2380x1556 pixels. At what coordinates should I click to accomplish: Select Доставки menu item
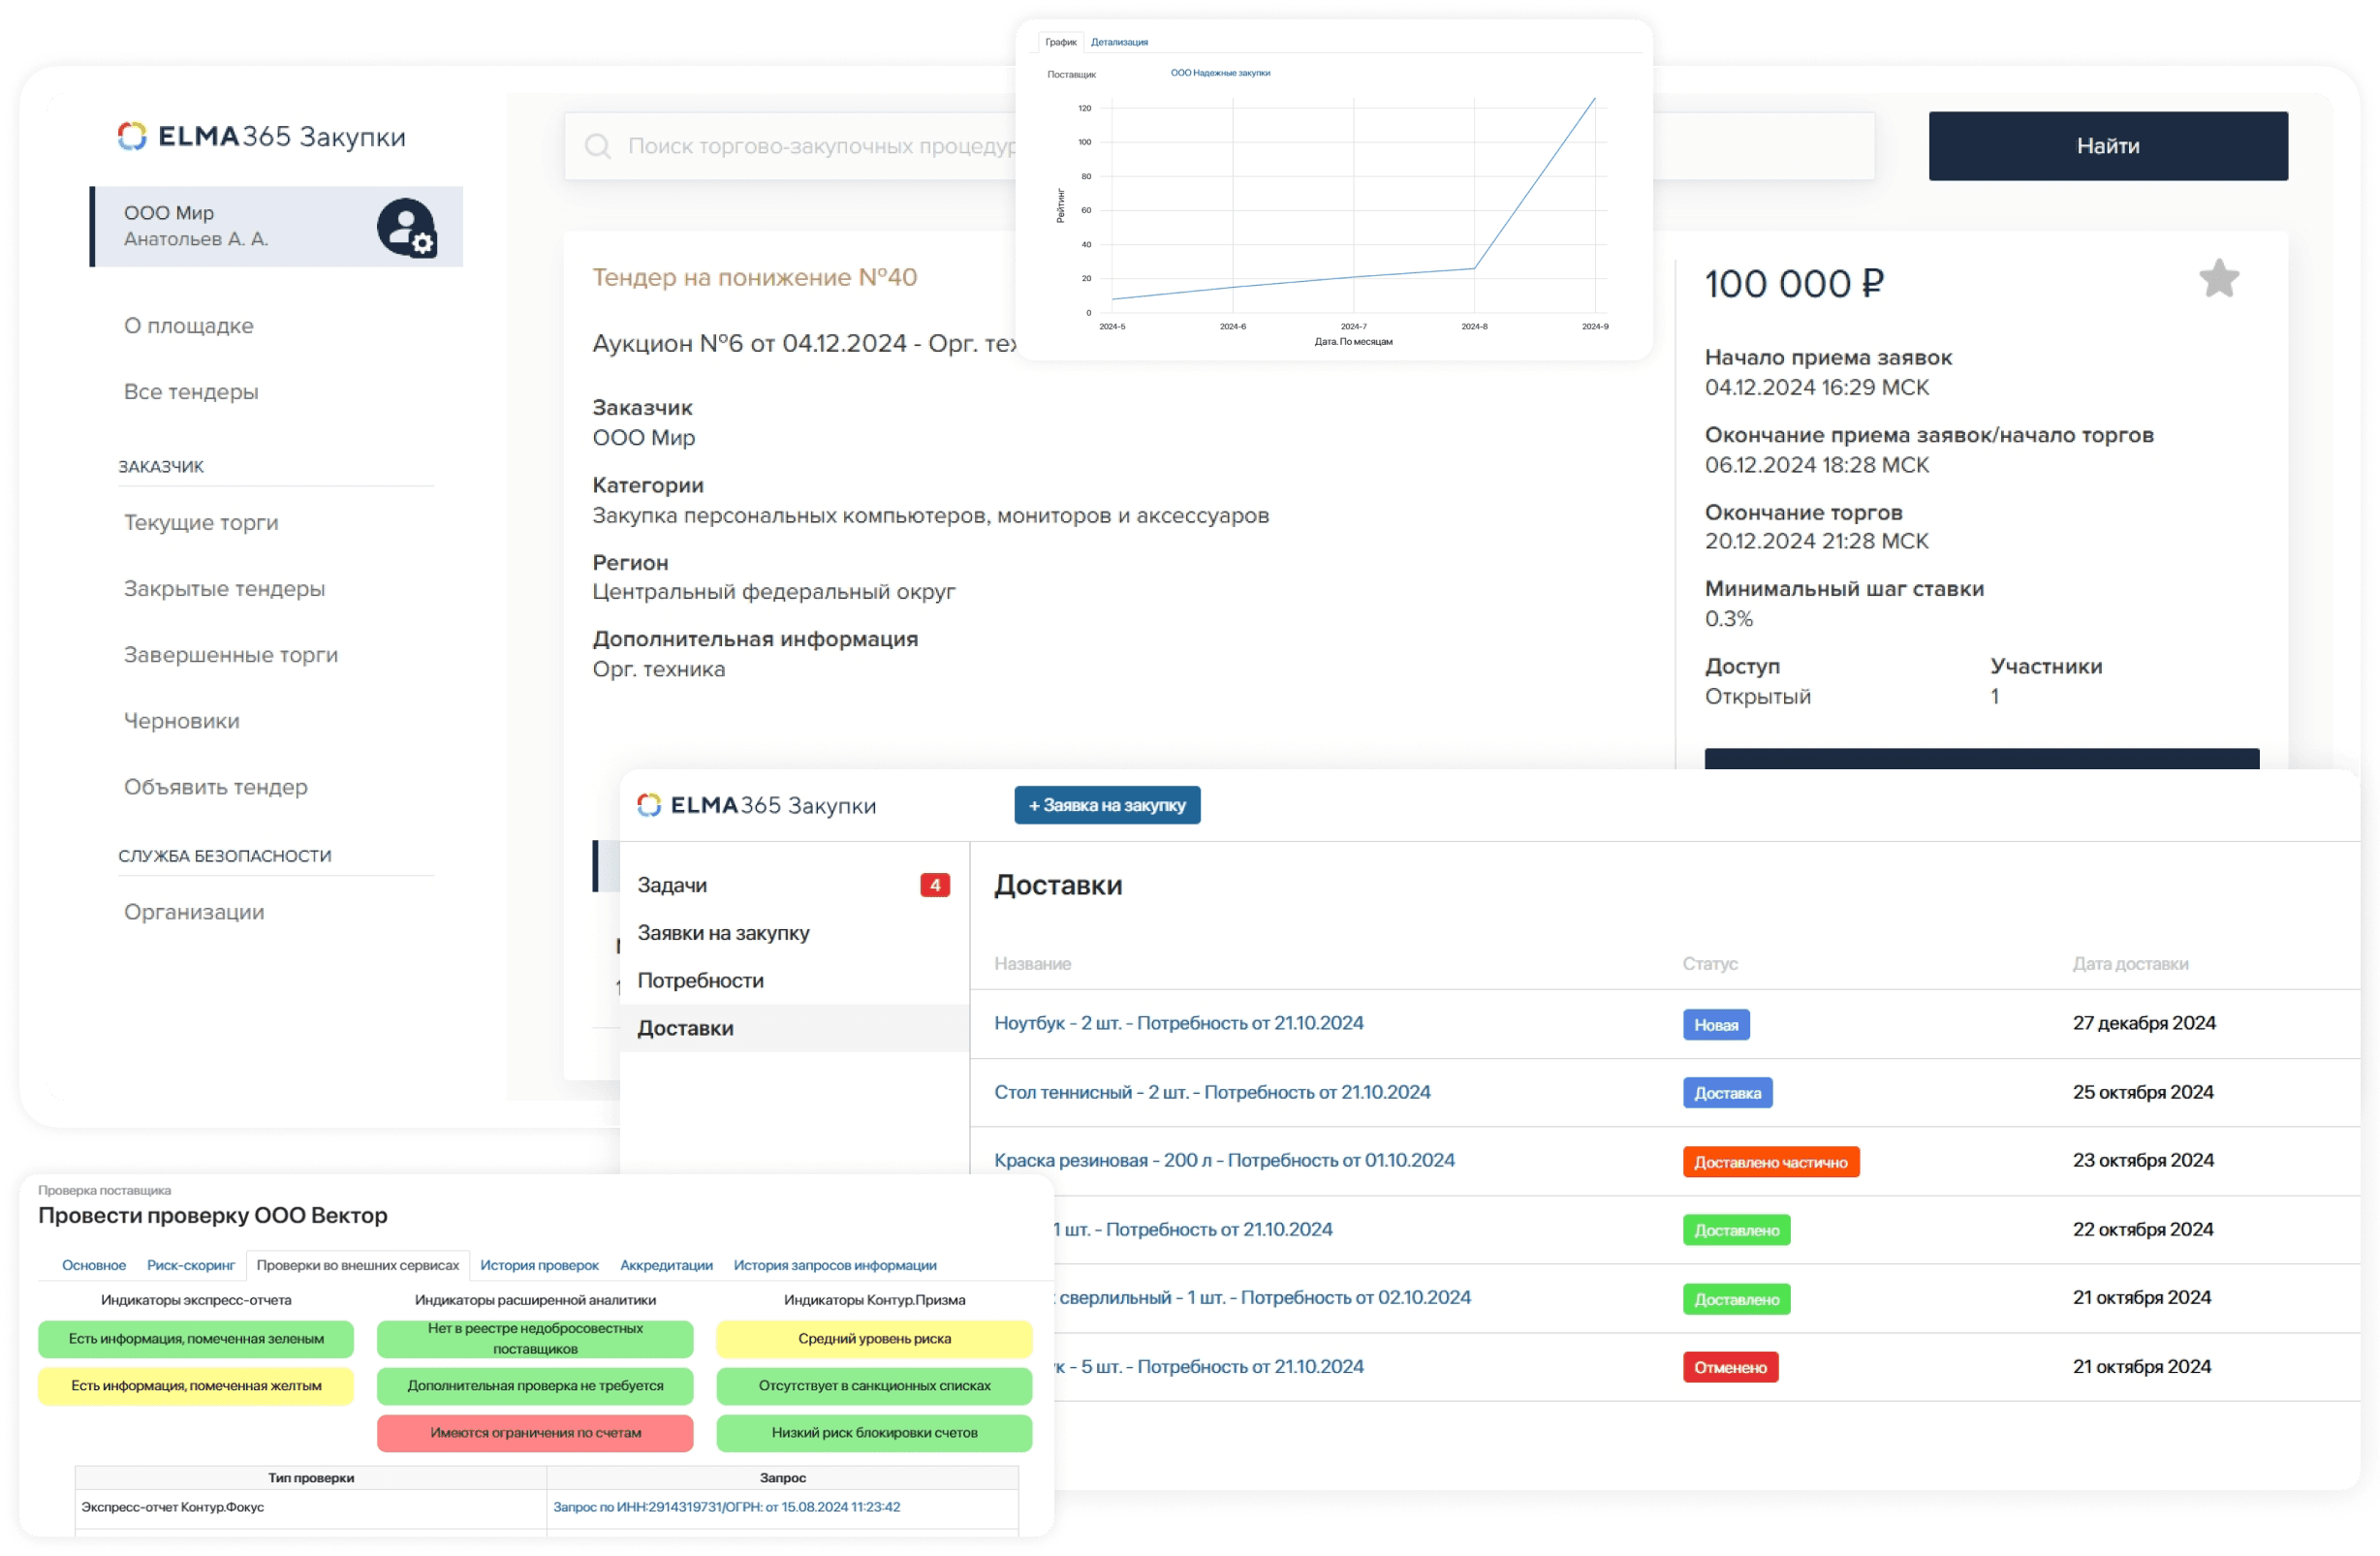point(795,1028)
